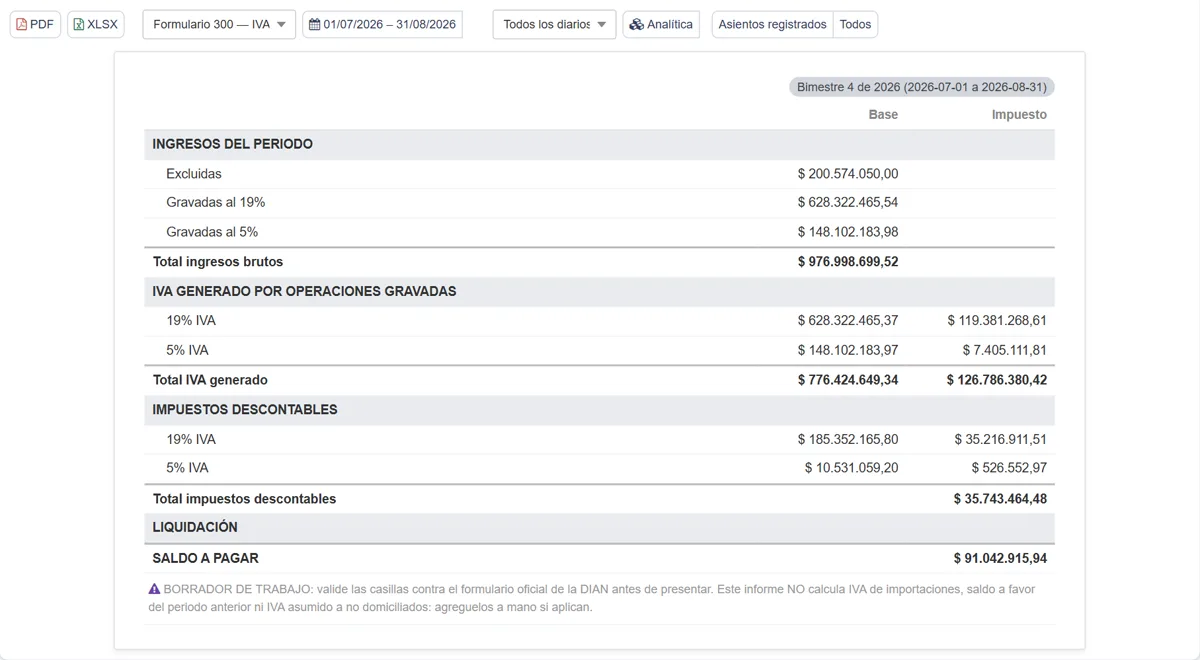Viewport: 1200px width, 660px height.
Task: Click the amount $ 148.102.183,98
Action: [x=848, y=232]
